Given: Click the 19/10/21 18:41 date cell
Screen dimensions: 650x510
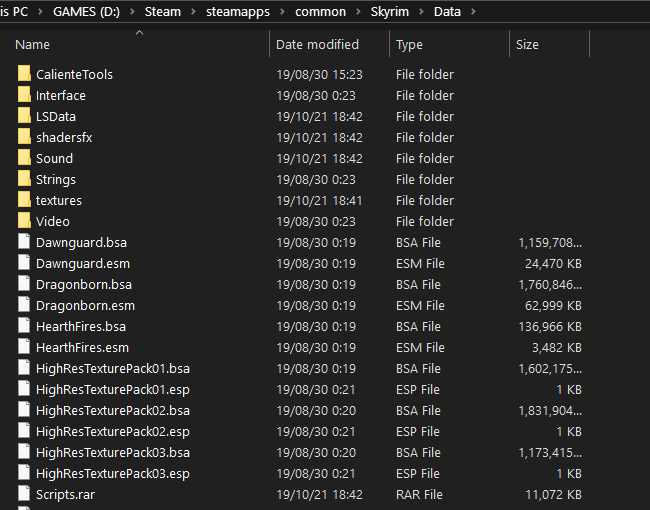Looking at the screenshot, I should [319, 200].
